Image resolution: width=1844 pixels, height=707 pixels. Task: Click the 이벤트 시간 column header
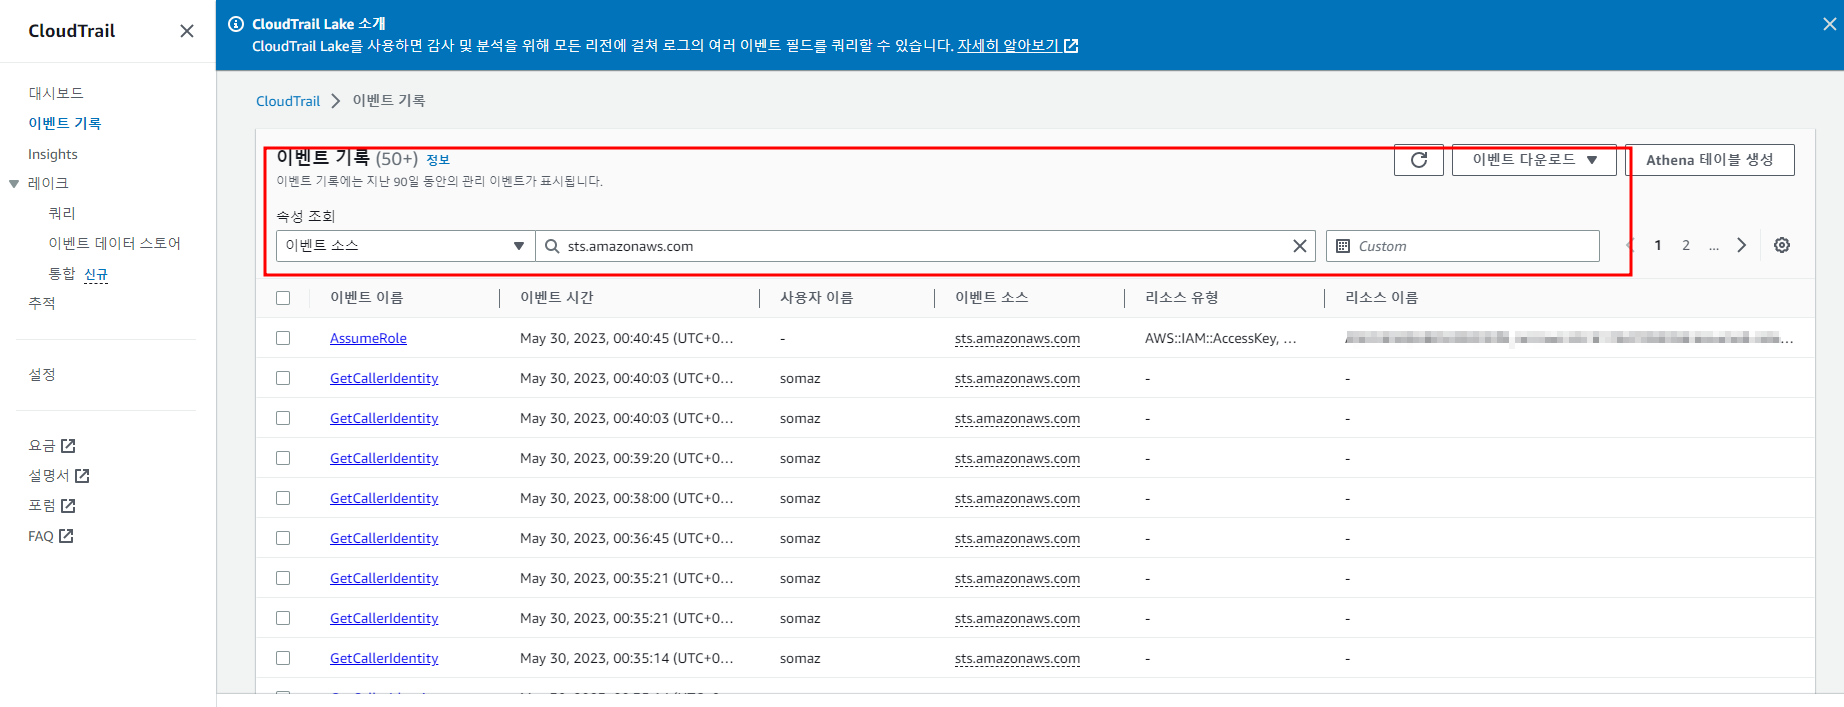(557, 298)
